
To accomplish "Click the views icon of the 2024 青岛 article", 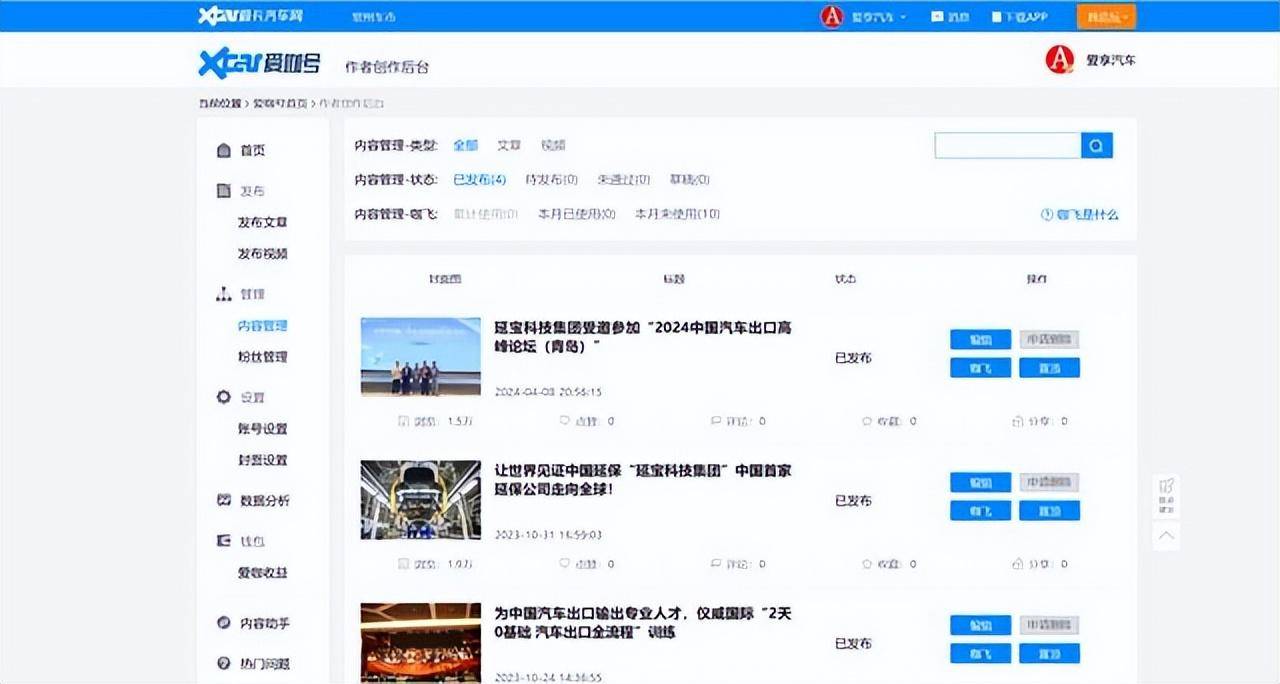I will (x=404, y=422).
